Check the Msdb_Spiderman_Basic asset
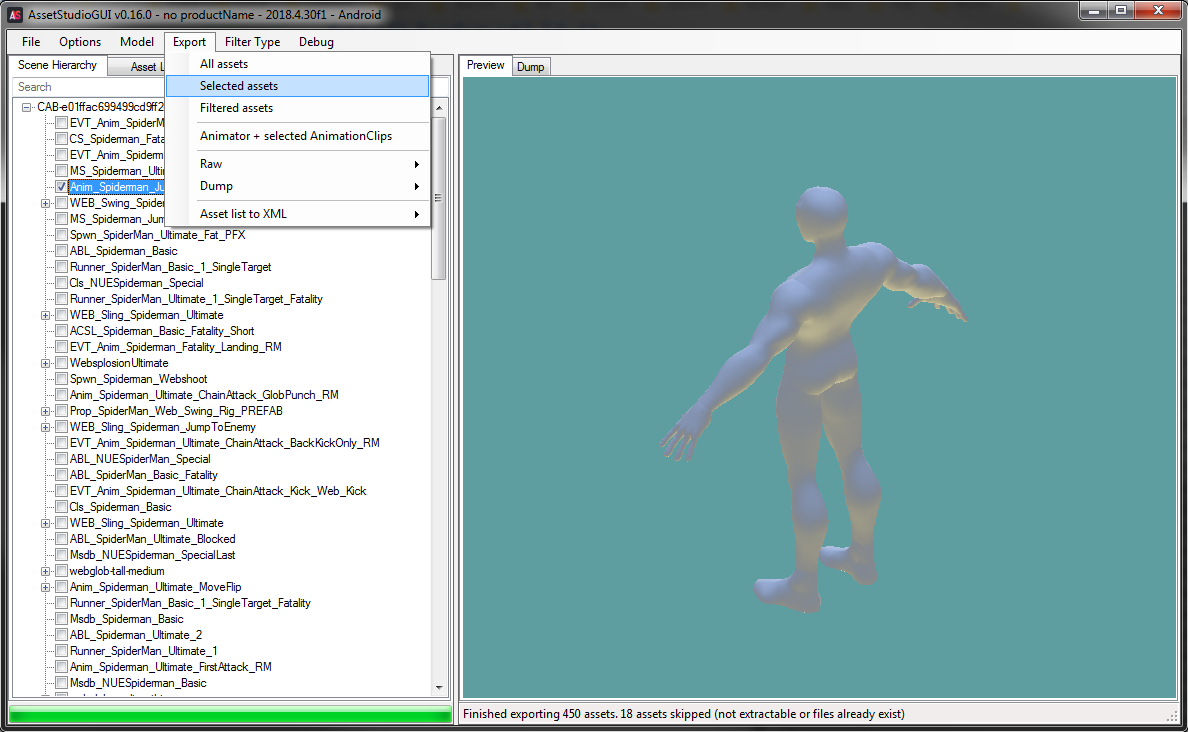 pos(61,619)
